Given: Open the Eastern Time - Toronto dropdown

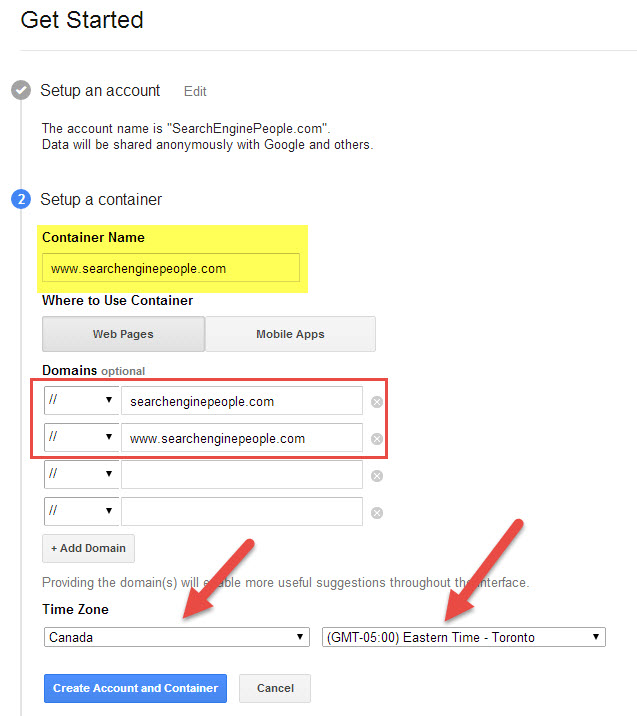Looking at the screenshot, I should tap(464, 637).
